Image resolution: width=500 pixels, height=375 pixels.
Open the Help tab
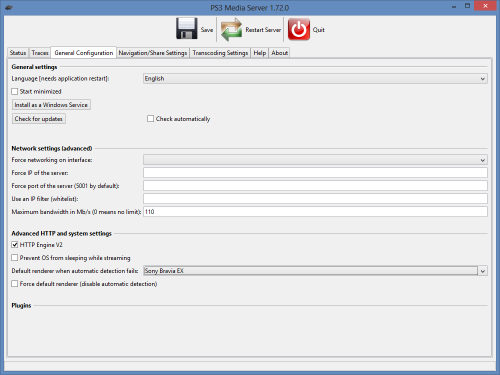pos(259,53)
